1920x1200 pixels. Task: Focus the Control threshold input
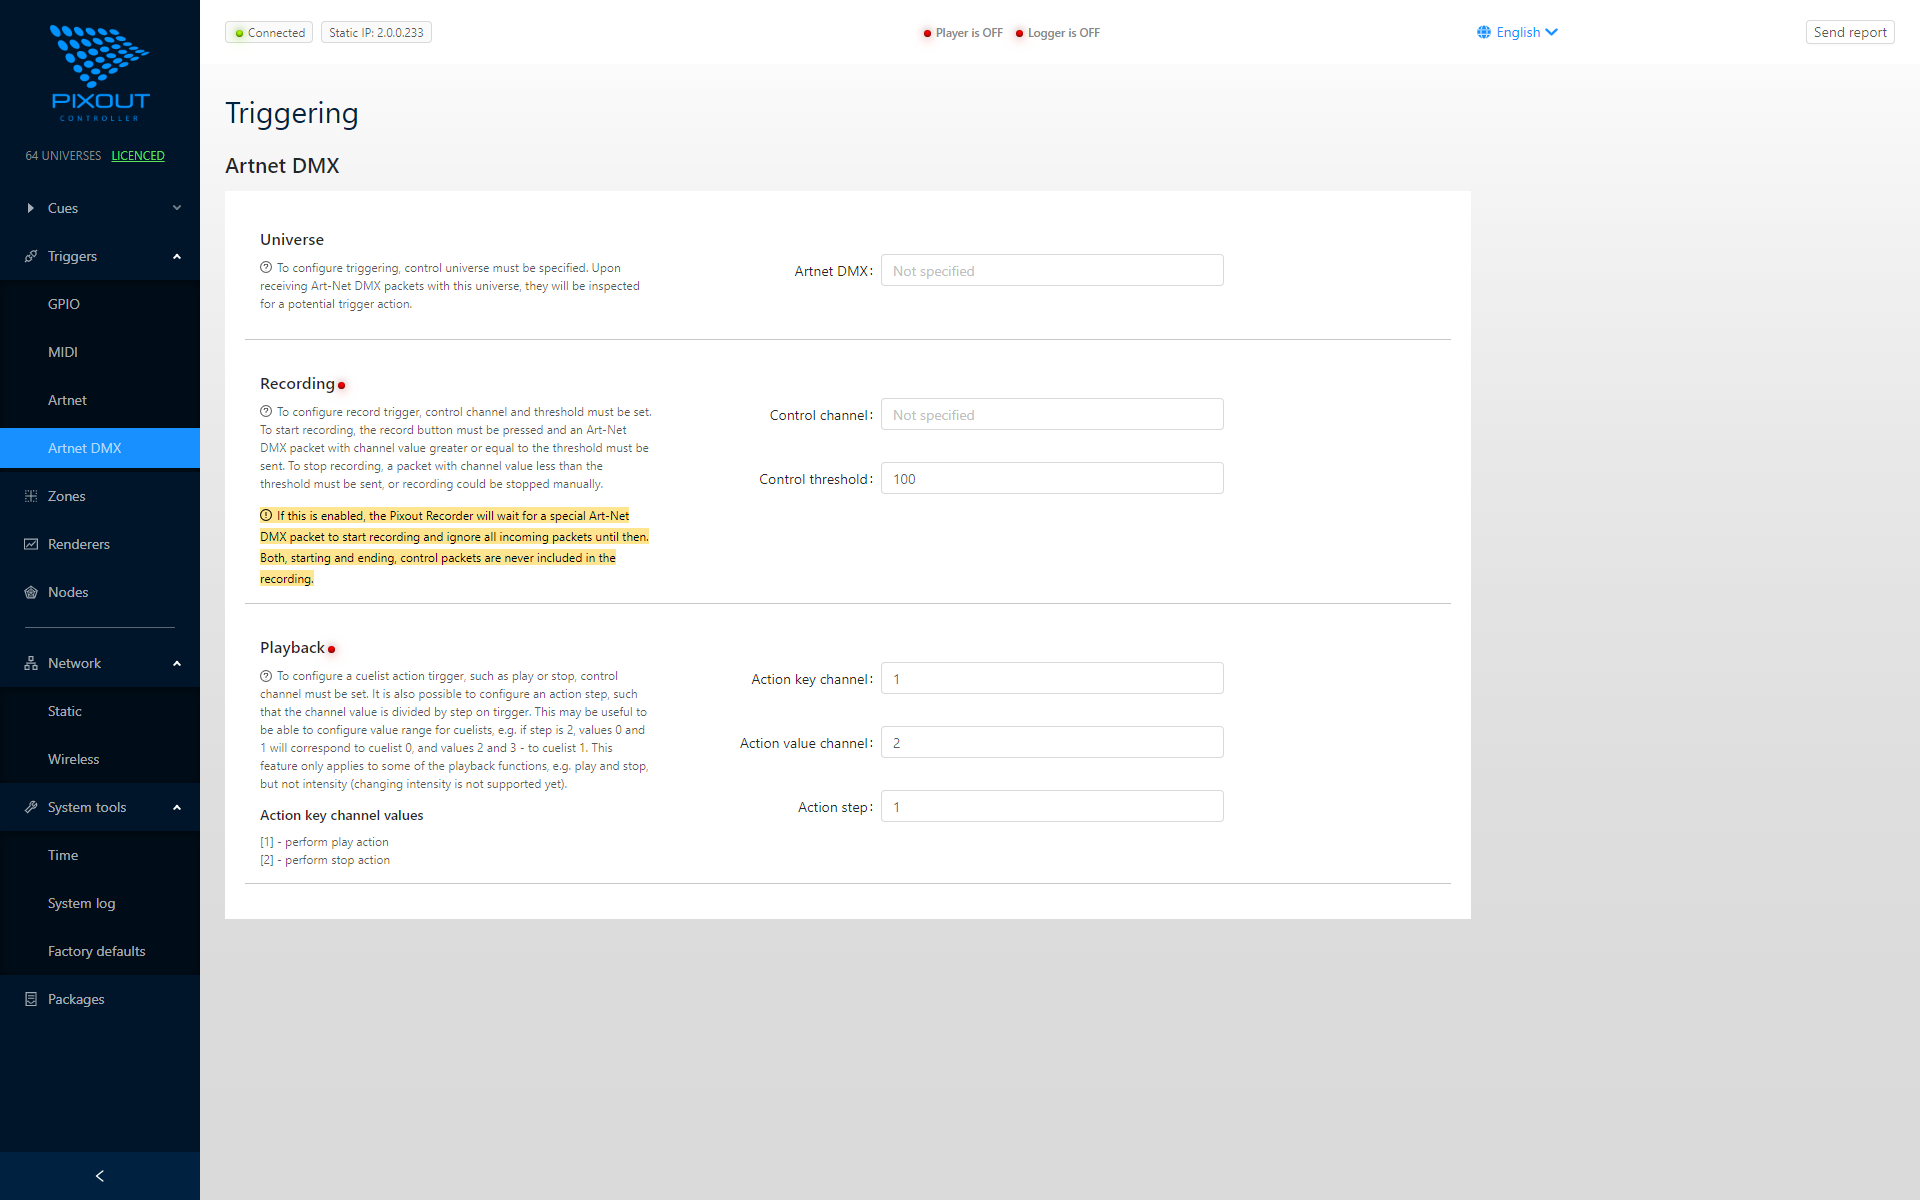(x=1051, y=479)
